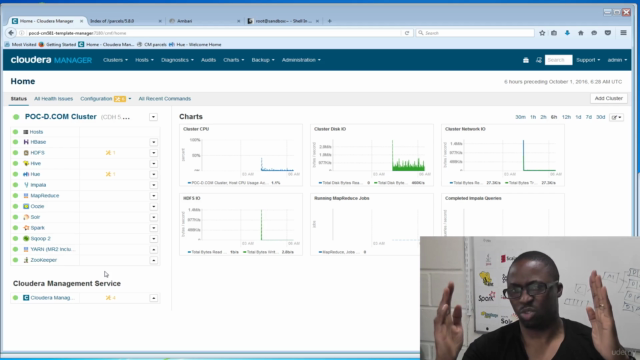Click the parcels briefcase icon in header
Viewport: 640px width, 360px height.
click(526, 60)
